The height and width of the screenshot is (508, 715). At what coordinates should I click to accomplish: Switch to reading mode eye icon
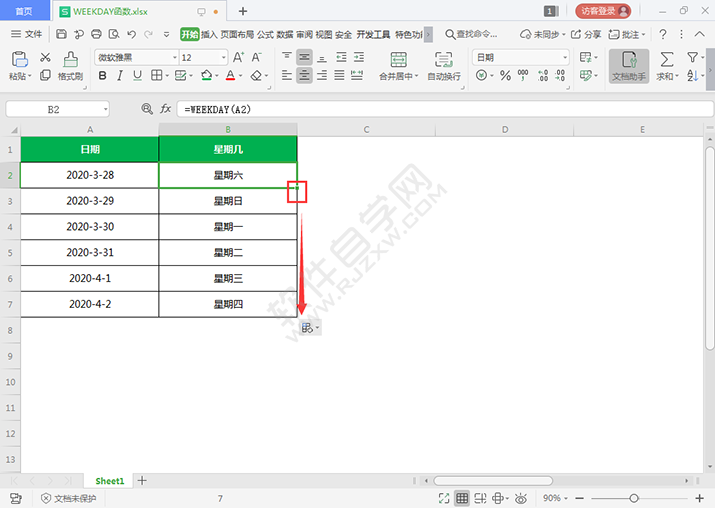[521, 498]
